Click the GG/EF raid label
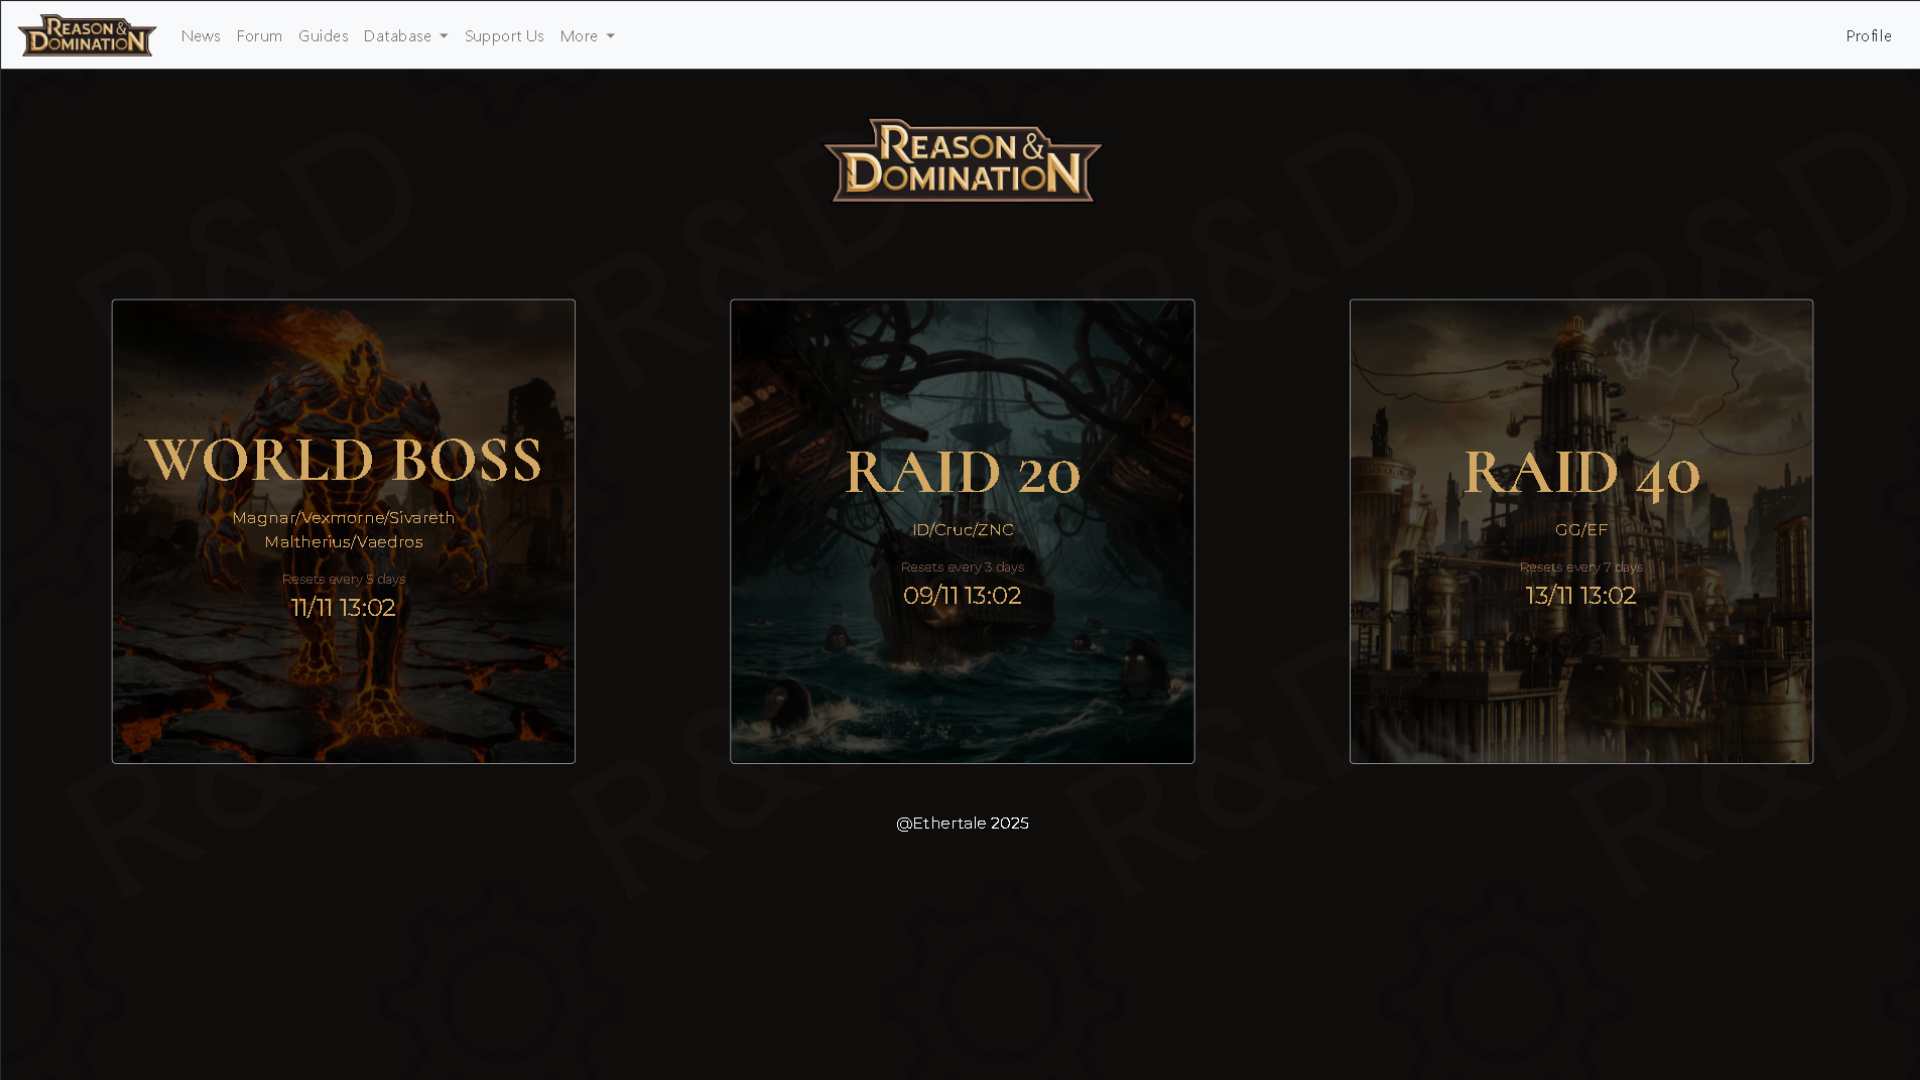Viewport: 1920px width, 1080px height. pos(1580,529)
